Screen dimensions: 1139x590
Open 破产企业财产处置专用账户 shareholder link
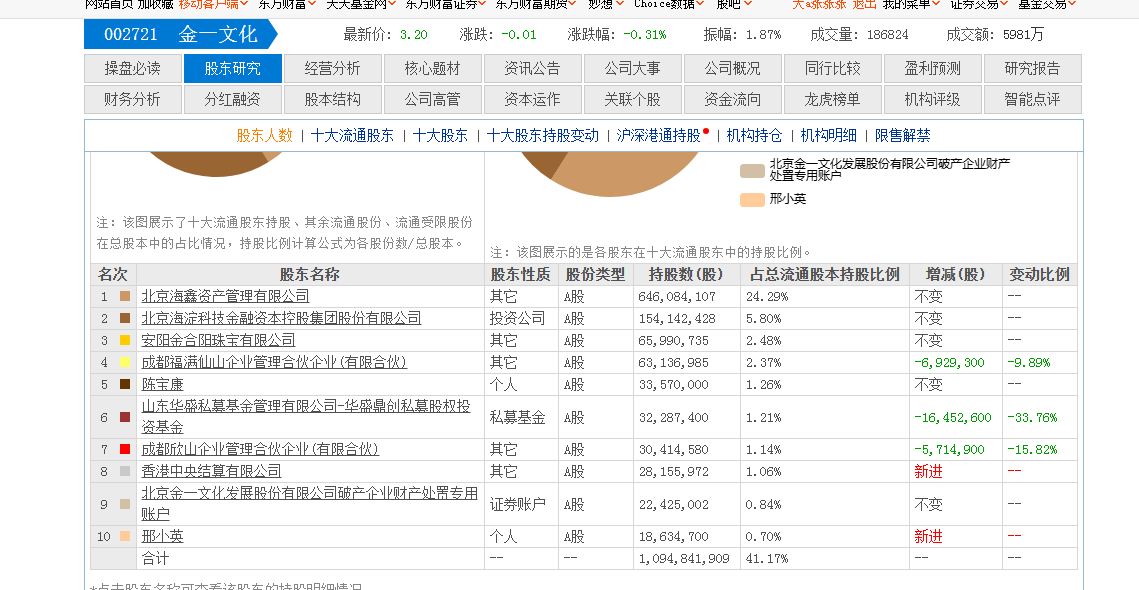[x=309, y=504]
